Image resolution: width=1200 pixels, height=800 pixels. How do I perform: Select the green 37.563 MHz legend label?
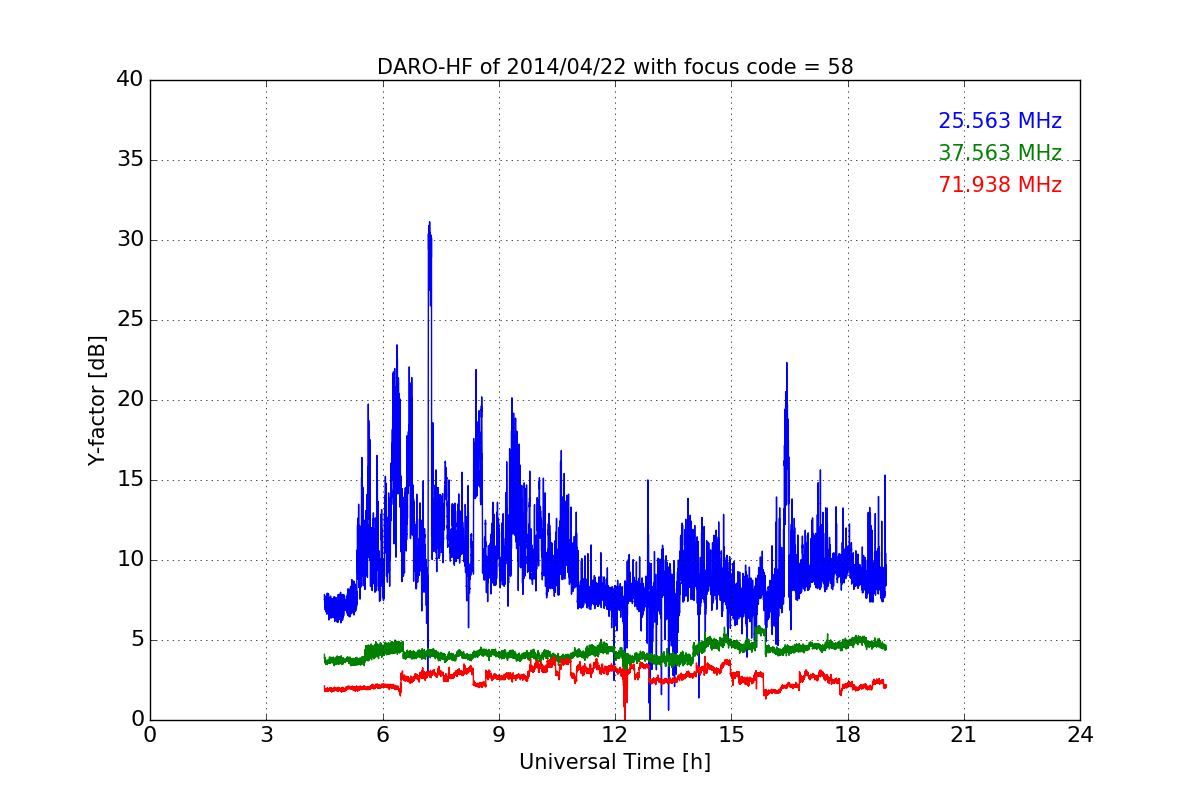coord(1000,153)
